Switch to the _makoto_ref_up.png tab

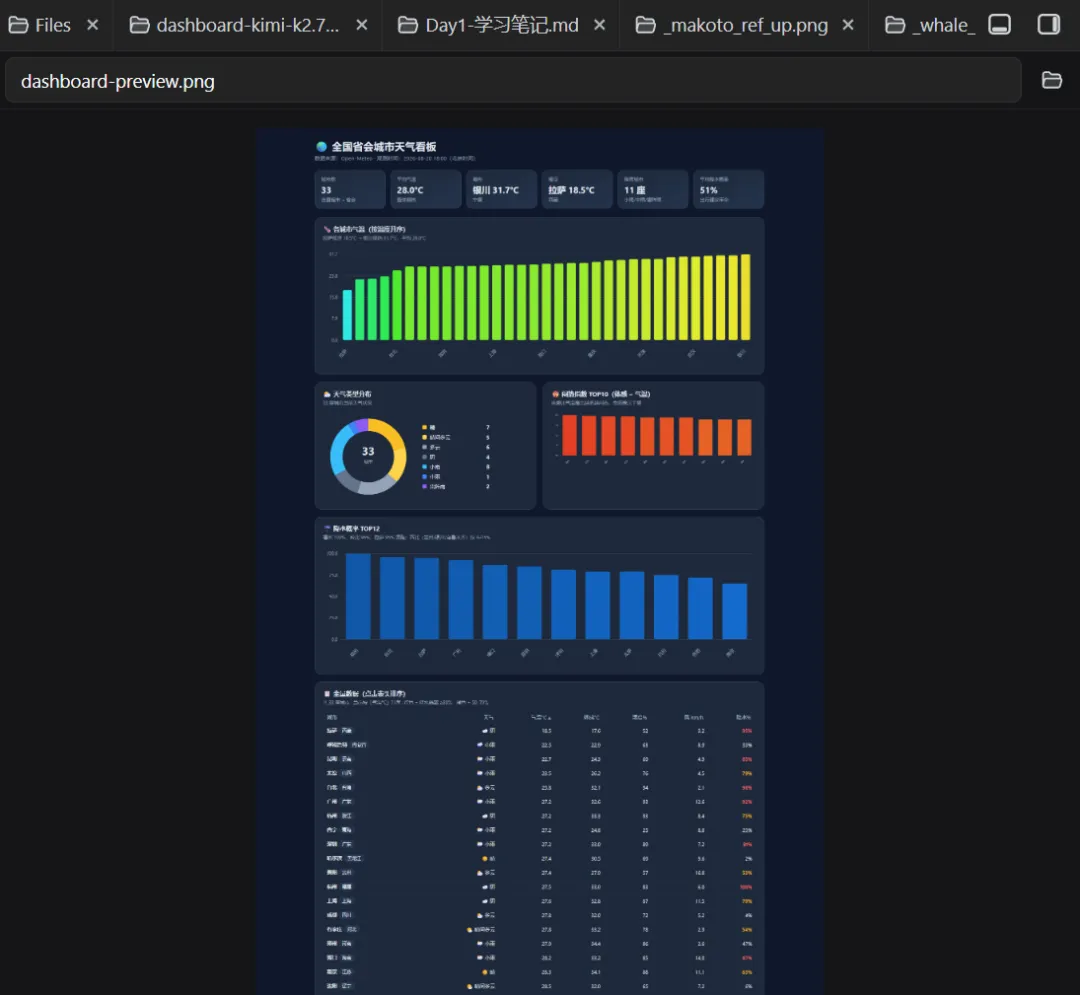pyautogui.click(x=731, y=25)
